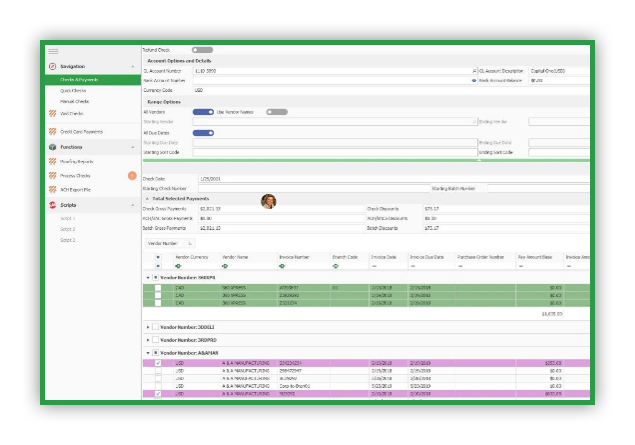Run Script 1 from Scripts list
This screenshot has height=445, width=635.
pyautogui.click(x=68, y=218)
